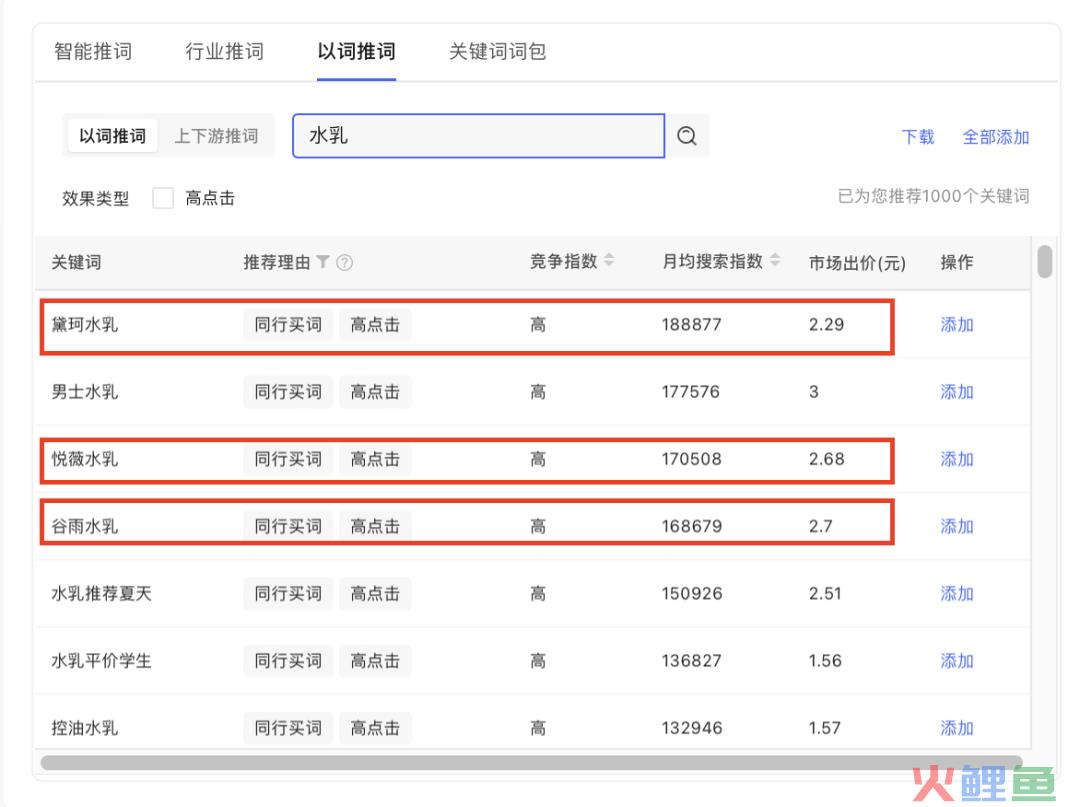
Task: Click search index value 177576
Action: tap(691, 392)
